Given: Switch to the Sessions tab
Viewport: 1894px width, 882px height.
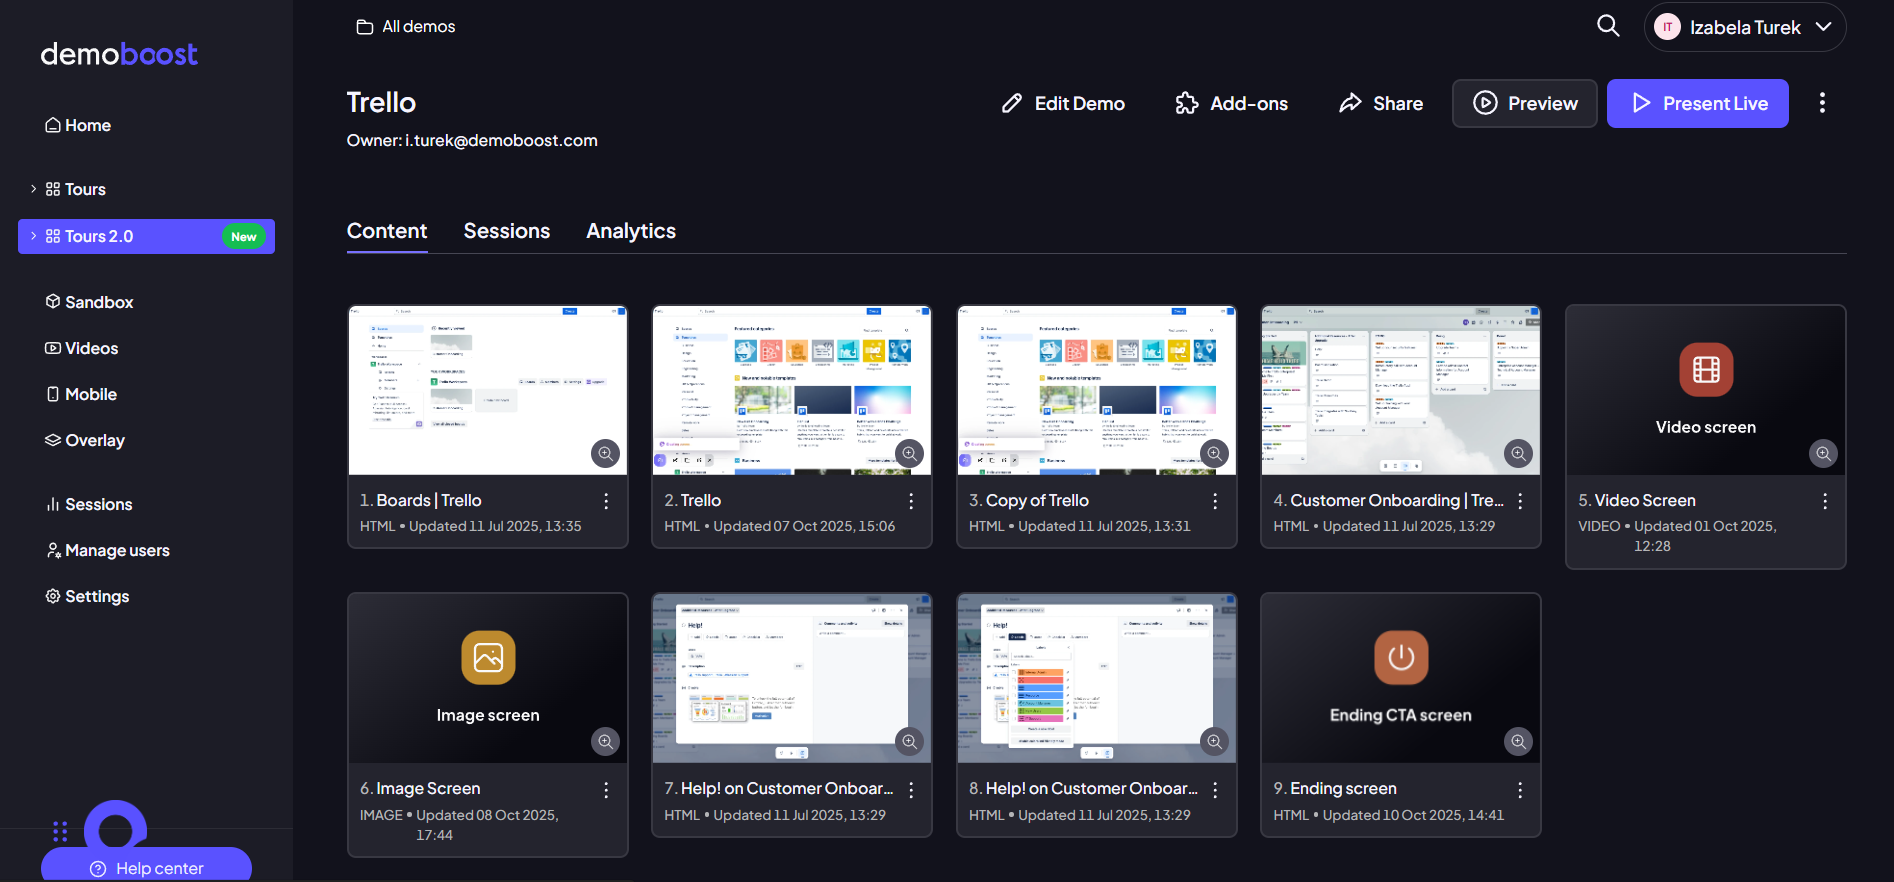Looking at the screenshot, I should pos(507,231).
